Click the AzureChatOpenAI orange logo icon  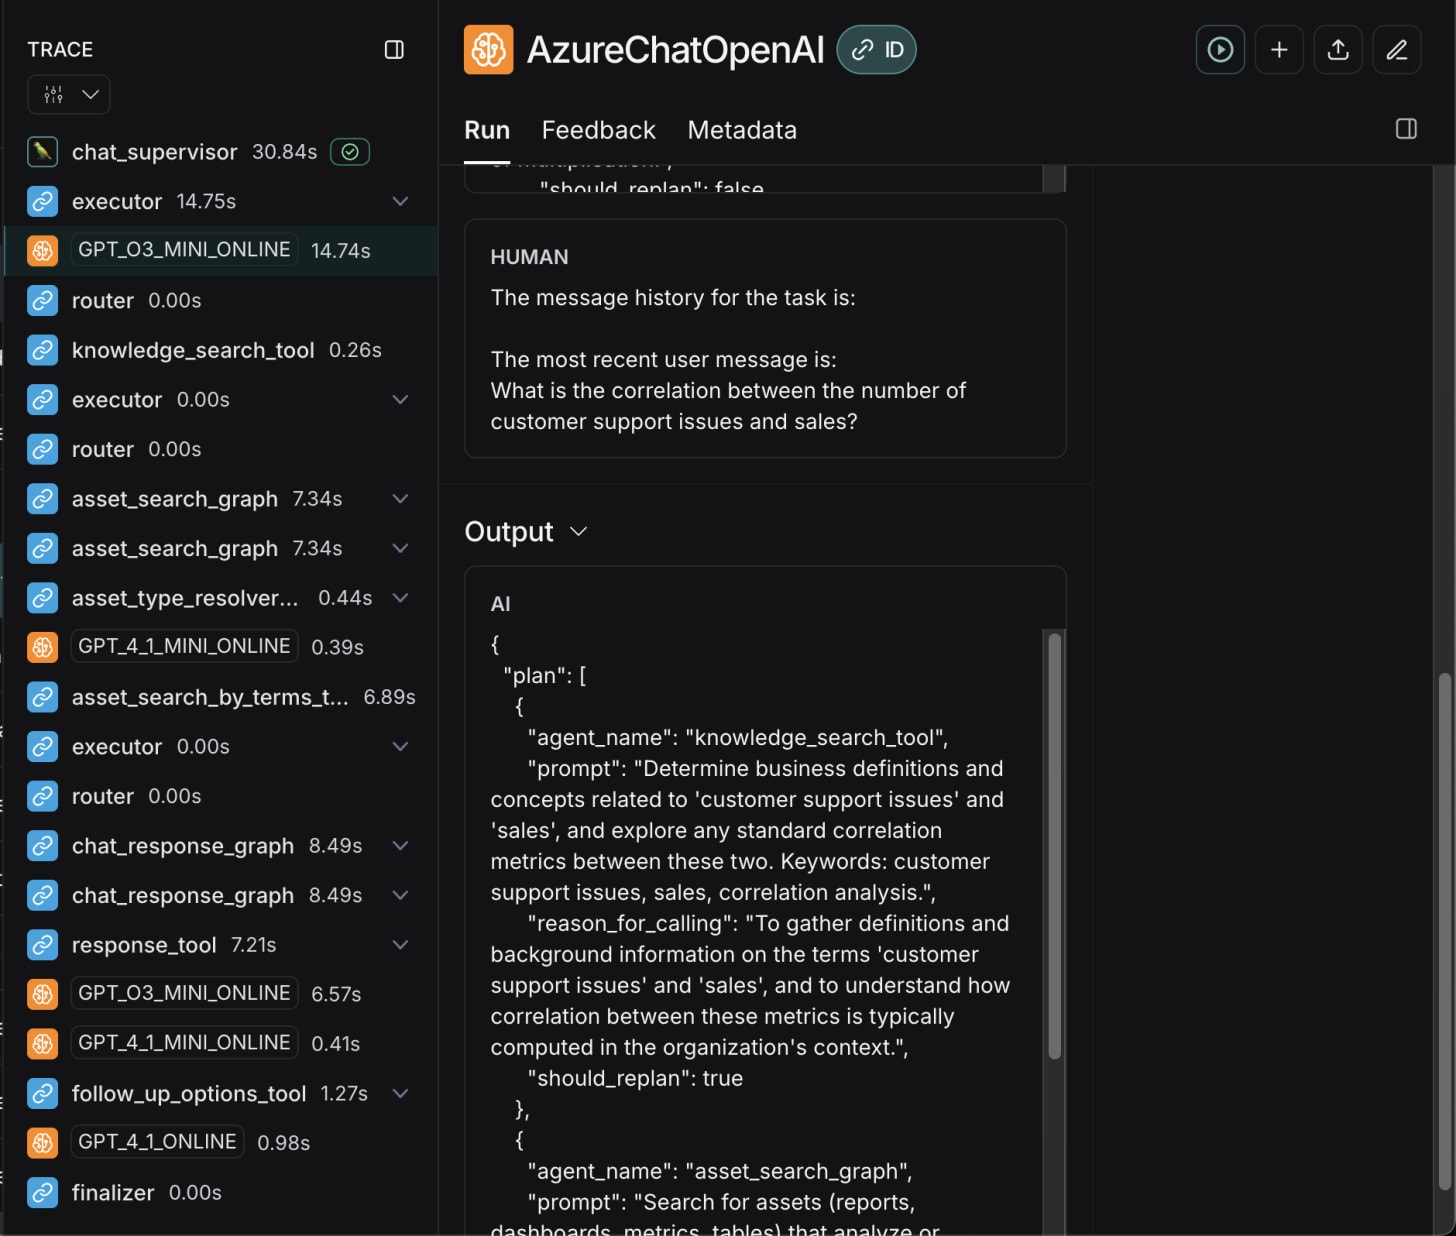click(489, 50)
